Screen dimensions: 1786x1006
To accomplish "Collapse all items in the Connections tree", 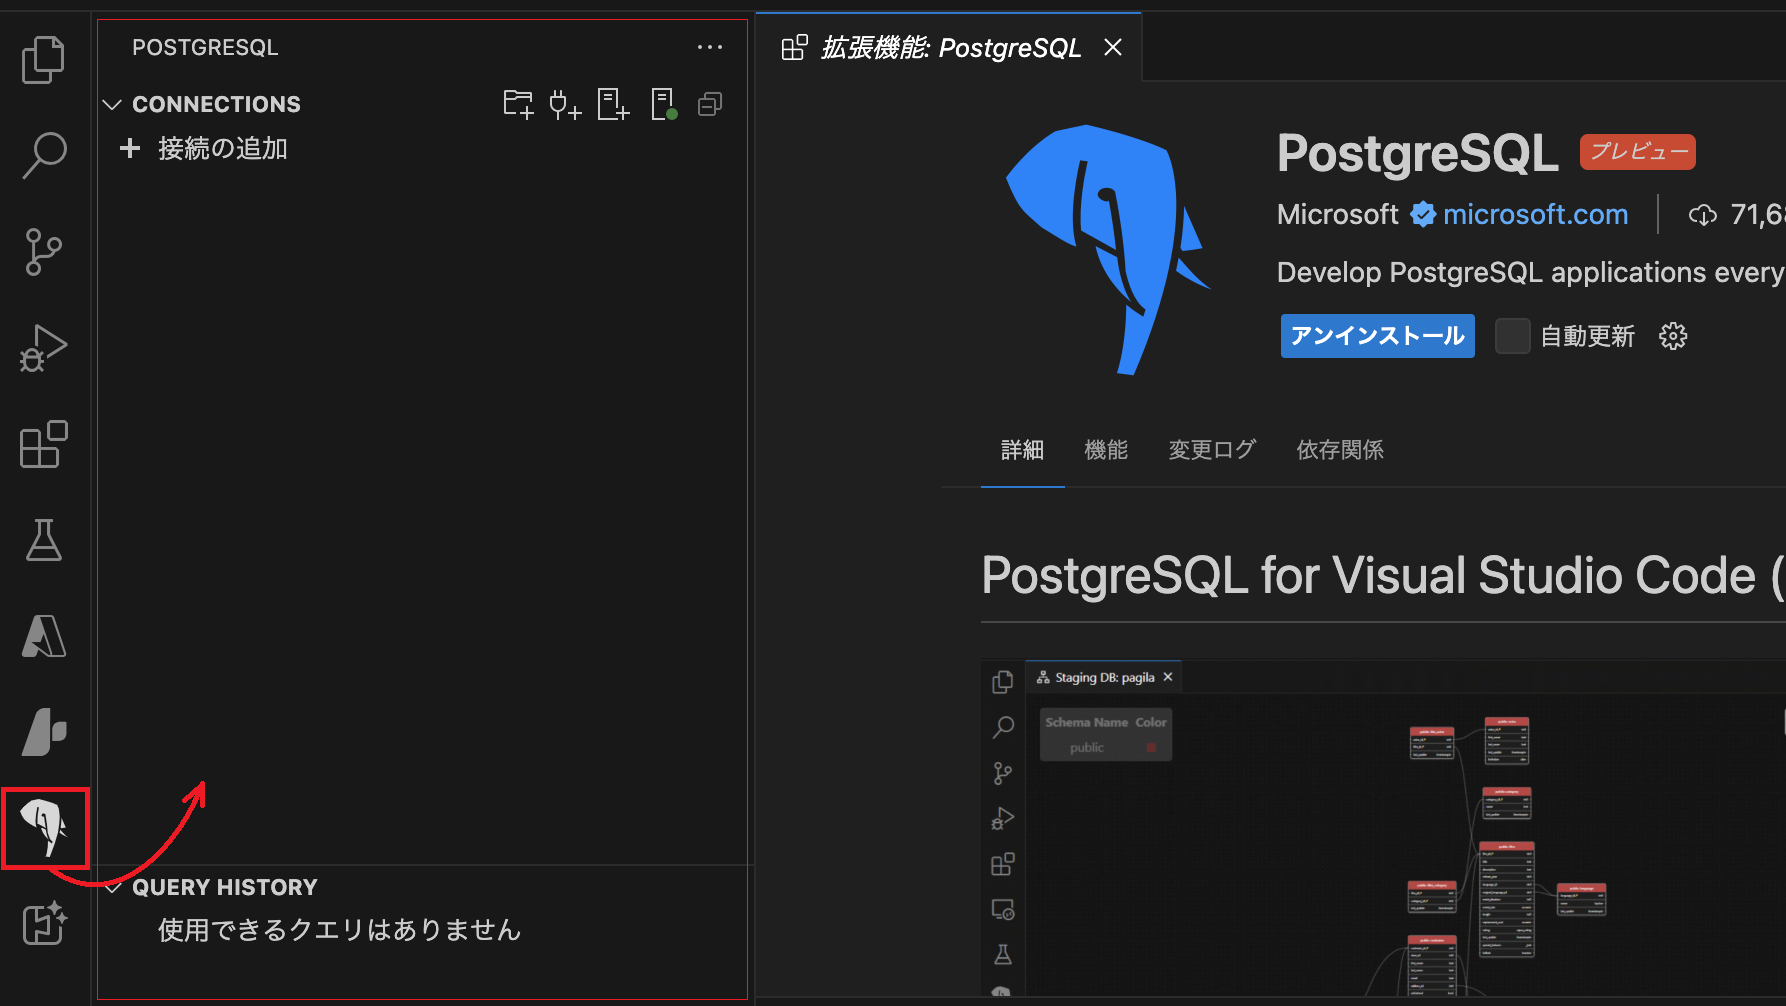I will pyautogui.click(x=710, y=104).
